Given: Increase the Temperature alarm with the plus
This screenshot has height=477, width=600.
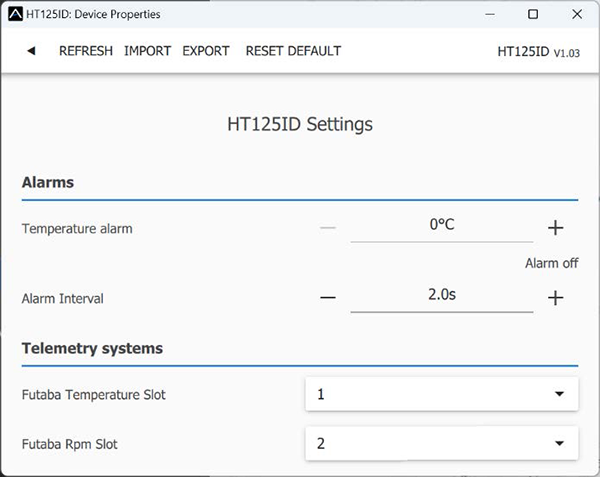Looking at the screenshot, I should pyautogui.click(x=556, y=228).
